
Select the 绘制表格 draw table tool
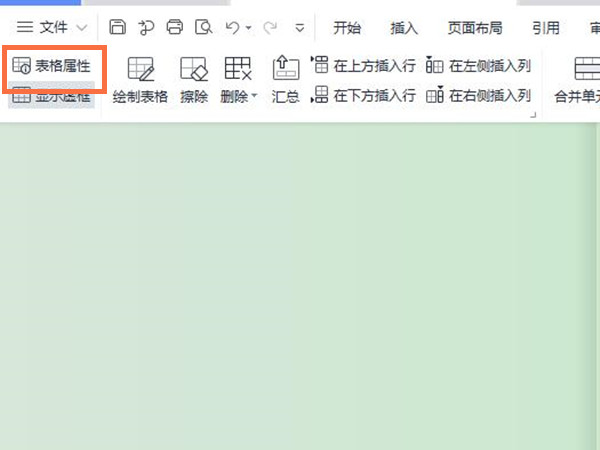click(140, 80)
